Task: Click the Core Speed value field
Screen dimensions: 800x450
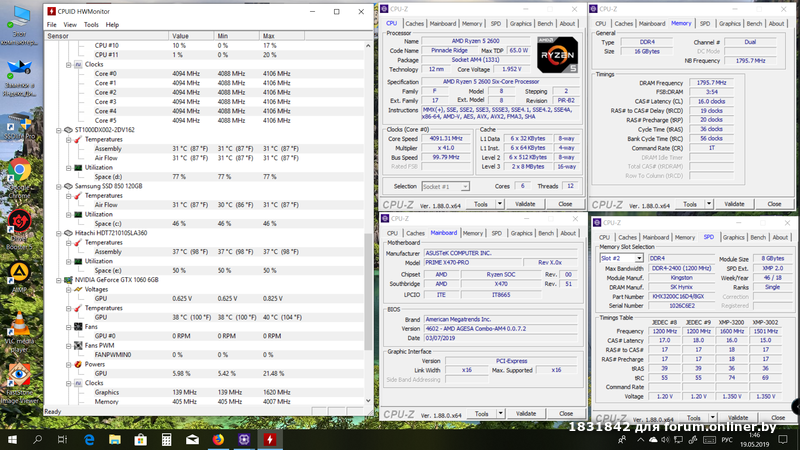Action: [445, 139]
